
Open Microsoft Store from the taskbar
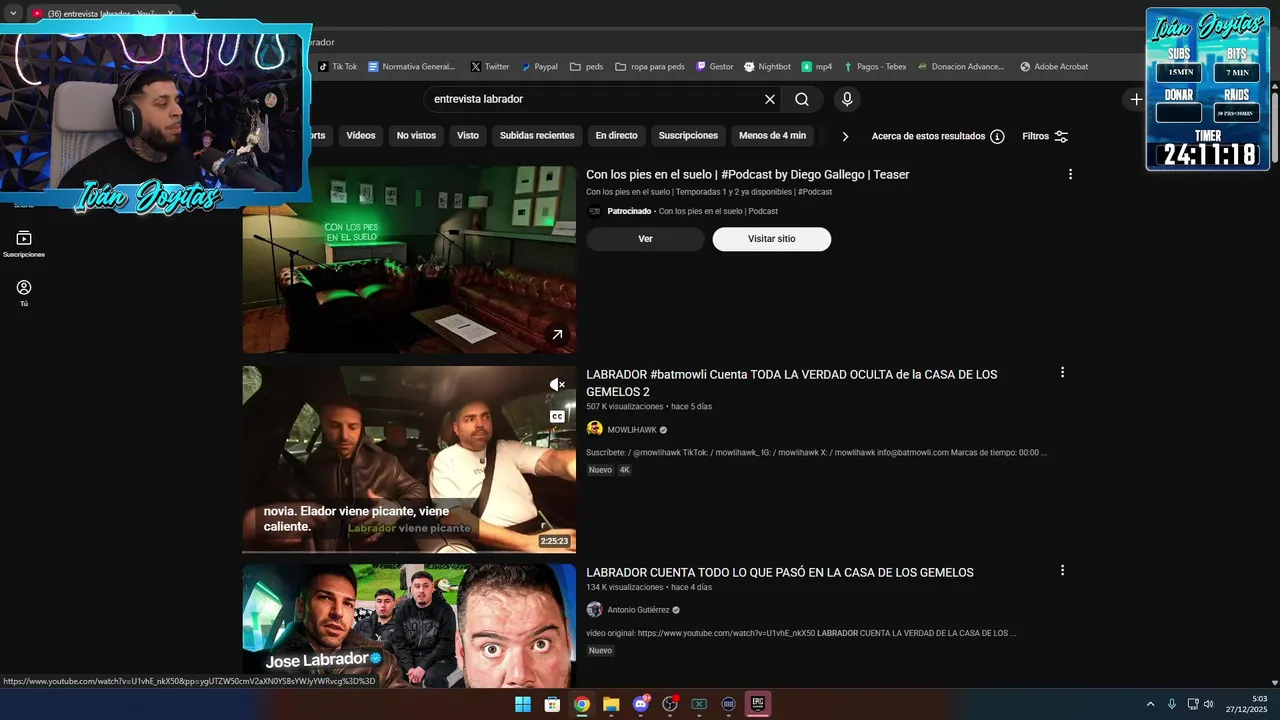(552, 704)
